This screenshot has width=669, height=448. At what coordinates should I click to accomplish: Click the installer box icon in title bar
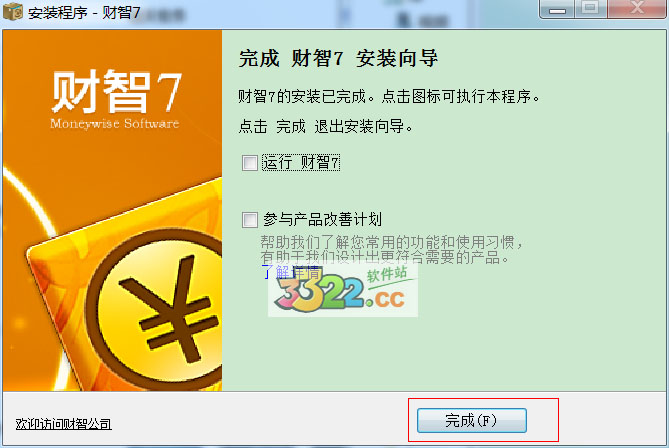click(x=13, y=11)
